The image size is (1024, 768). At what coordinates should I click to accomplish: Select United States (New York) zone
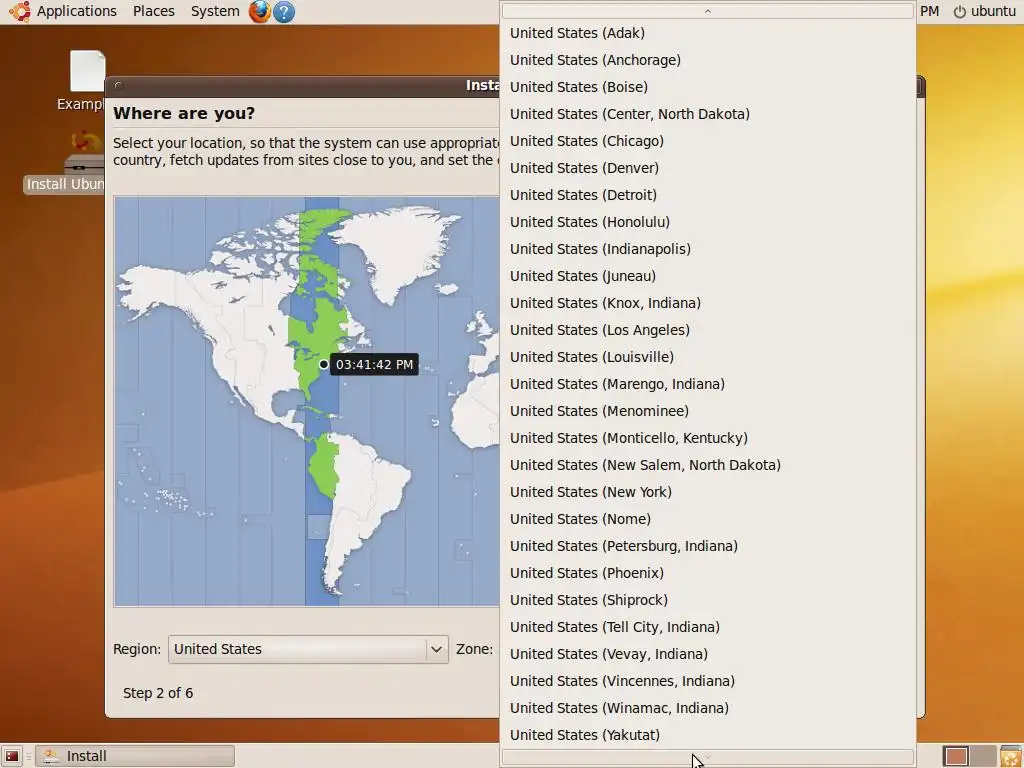[x=707, y=492]
